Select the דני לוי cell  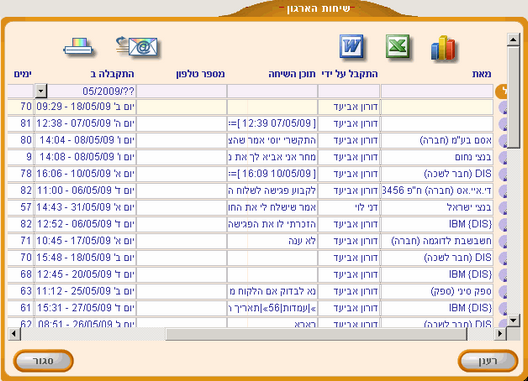pyautogui.click(x=349, y=208)
